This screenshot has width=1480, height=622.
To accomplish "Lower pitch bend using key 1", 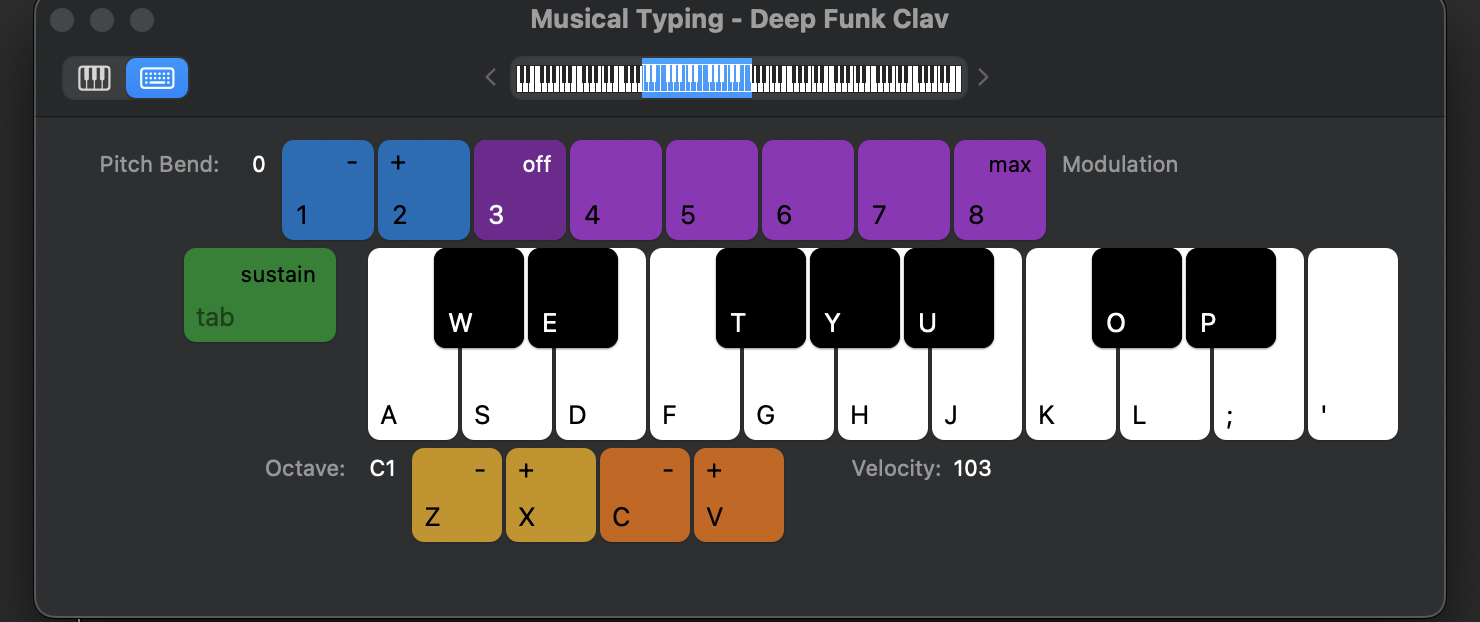I will coord(328,190).
